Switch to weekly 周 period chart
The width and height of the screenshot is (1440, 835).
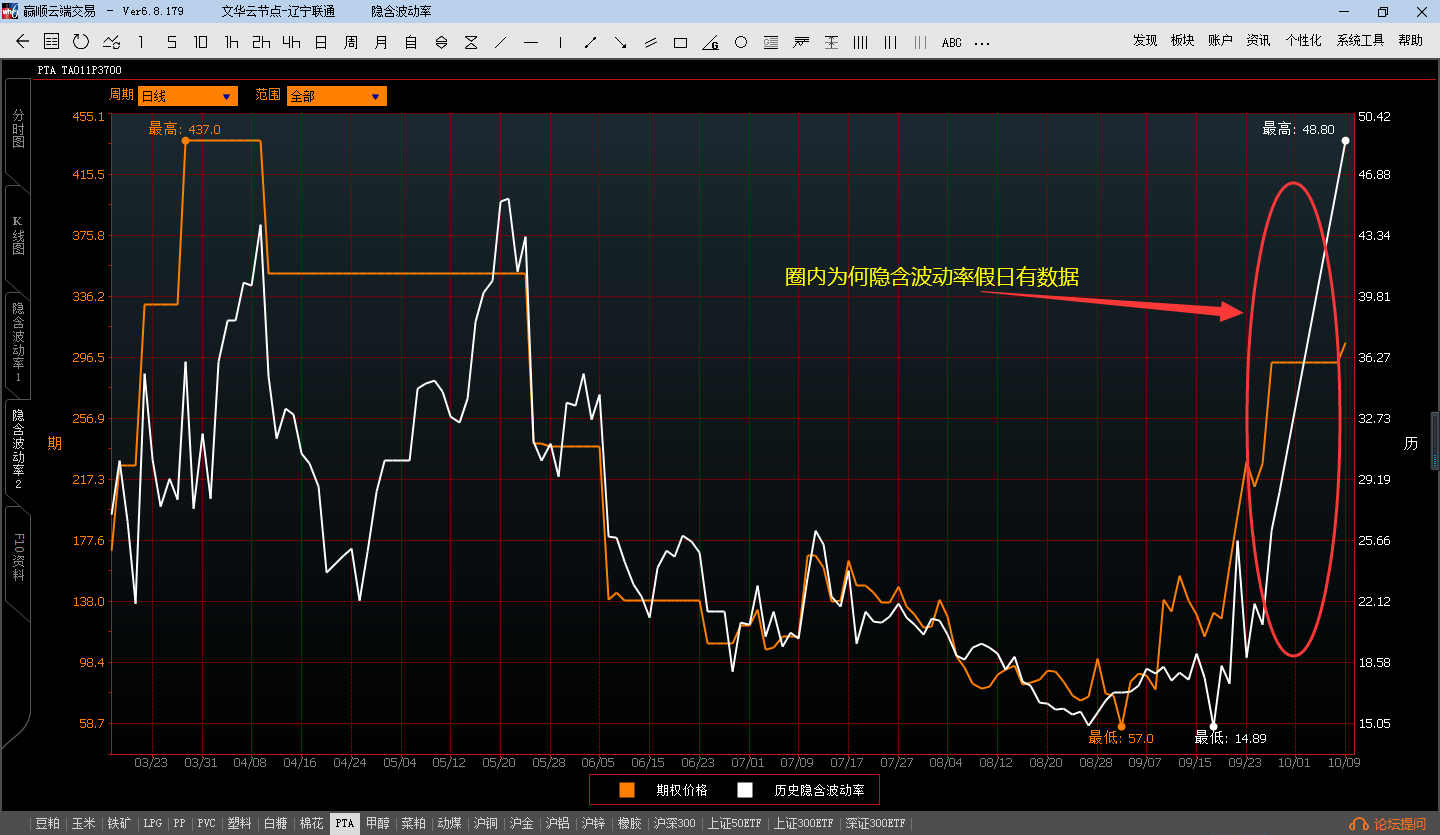(351, 42)
